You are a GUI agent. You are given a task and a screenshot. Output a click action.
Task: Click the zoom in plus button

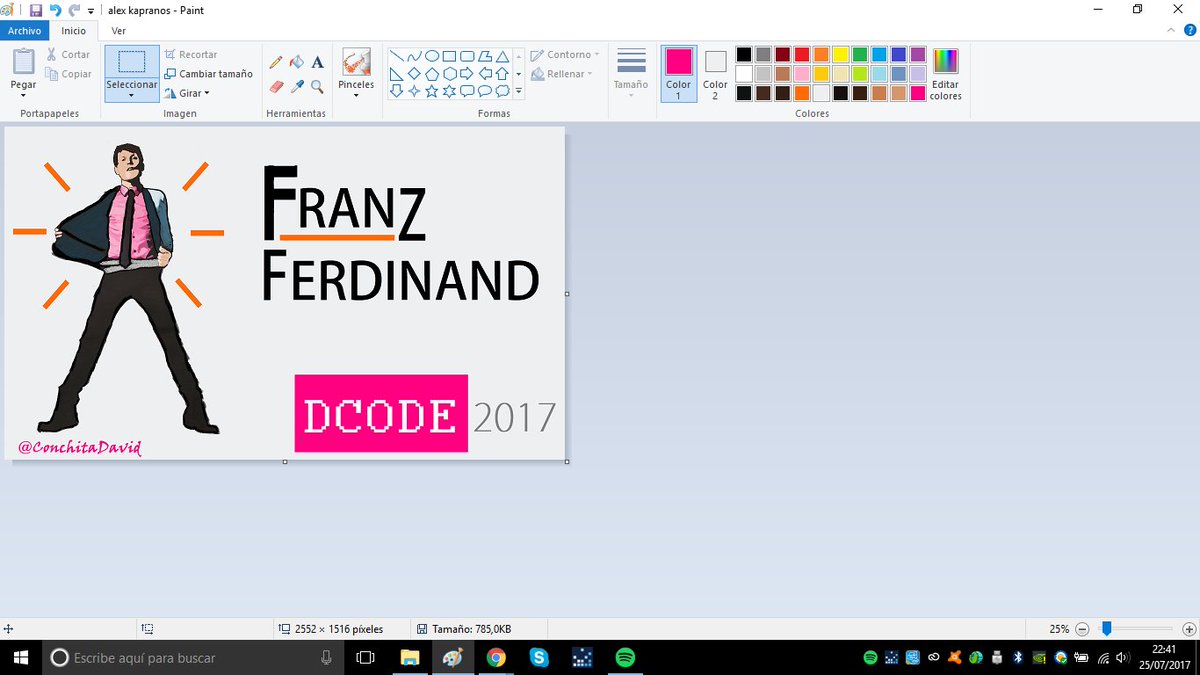pos(1188,629)
